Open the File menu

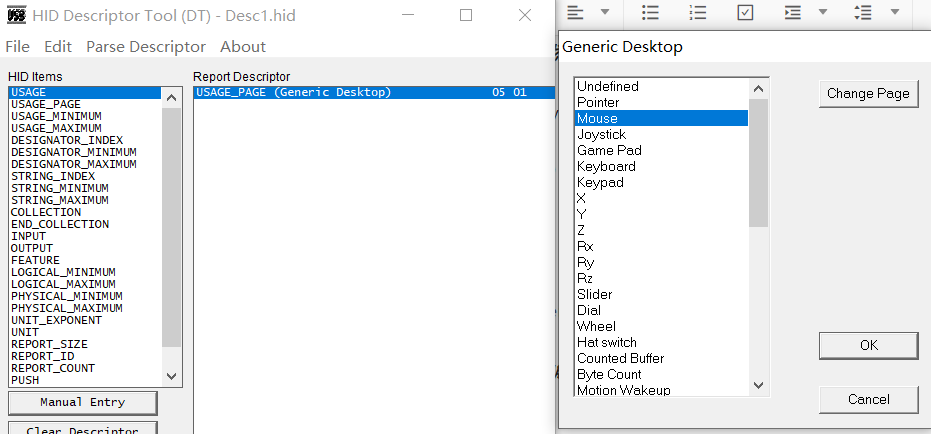click(x=18, y=47)
